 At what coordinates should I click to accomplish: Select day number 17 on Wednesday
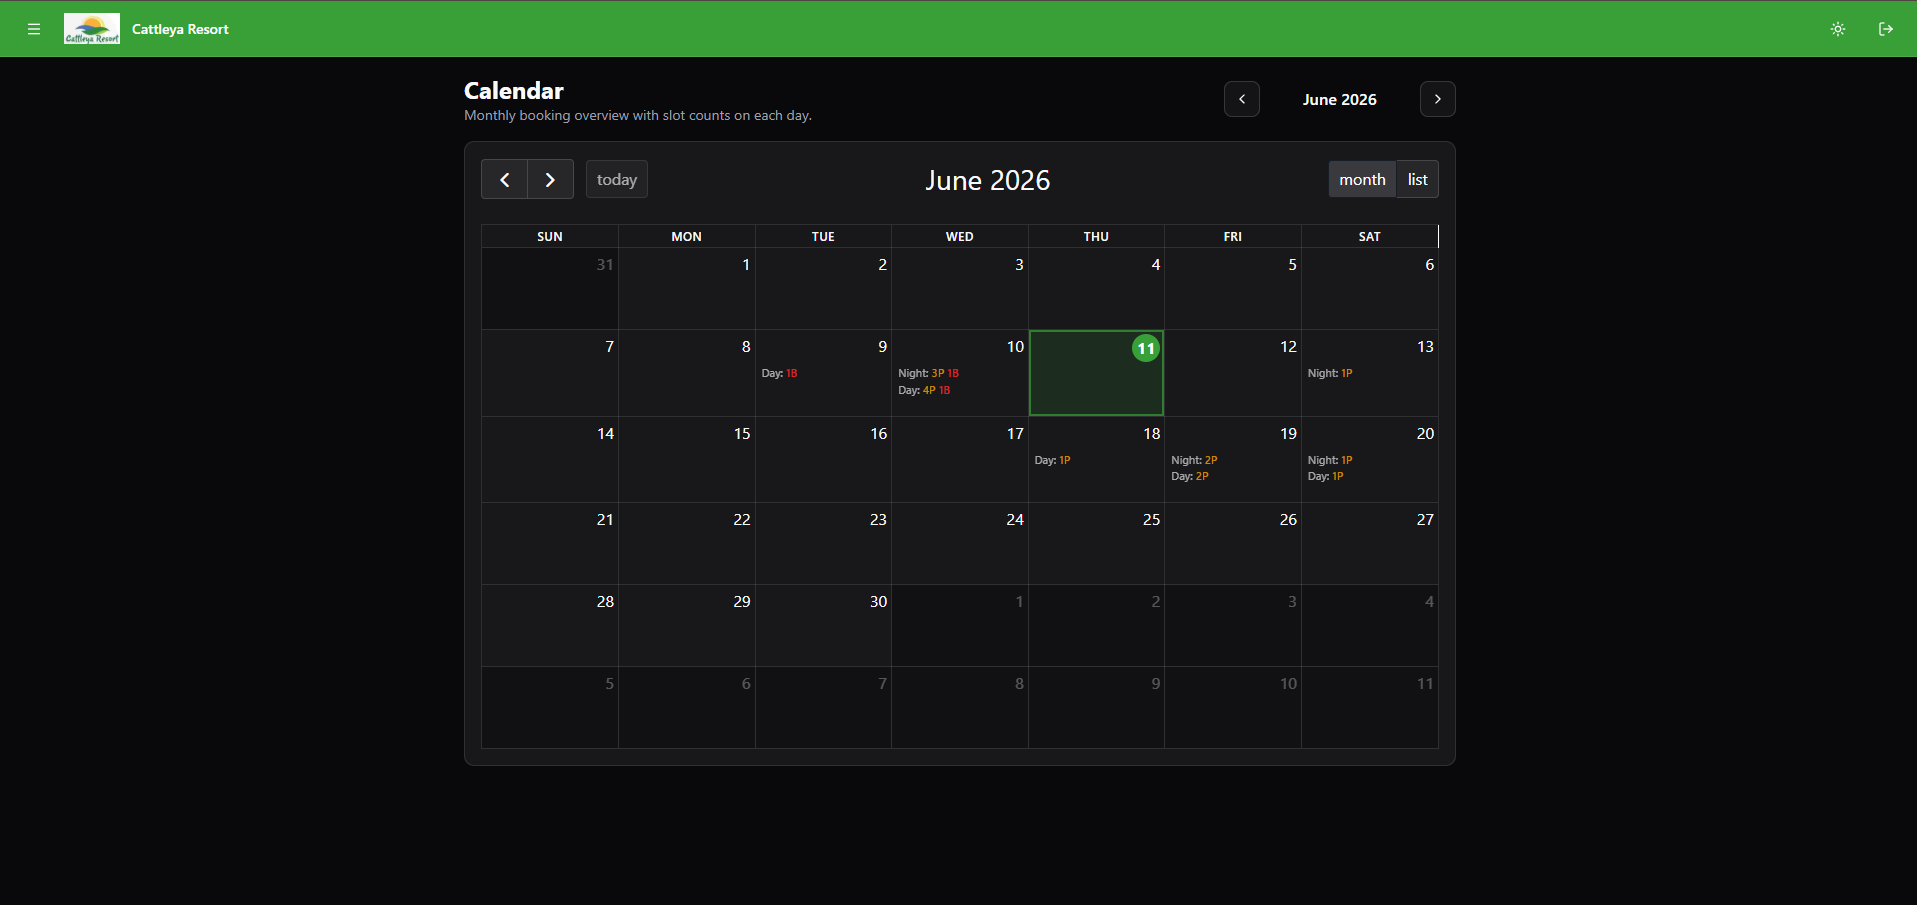1015,433
